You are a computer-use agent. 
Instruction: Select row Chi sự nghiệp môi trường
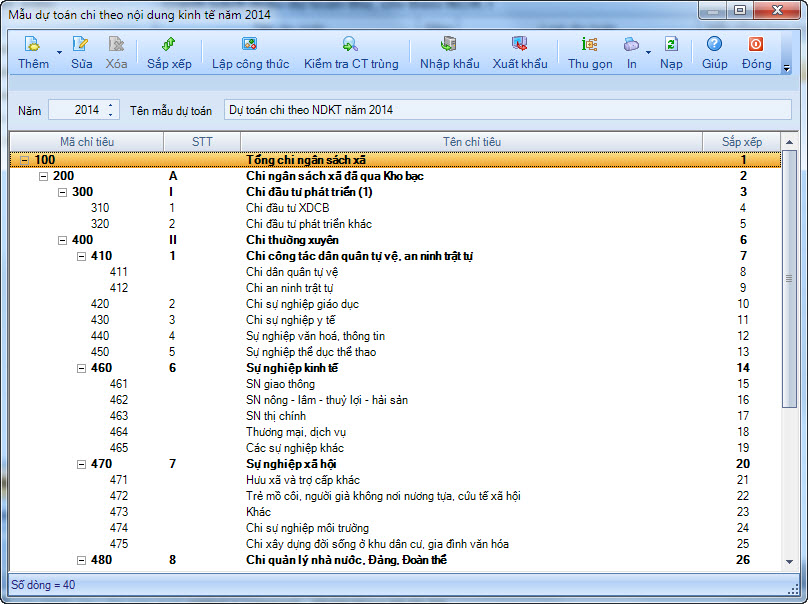[x=395, y=527]
